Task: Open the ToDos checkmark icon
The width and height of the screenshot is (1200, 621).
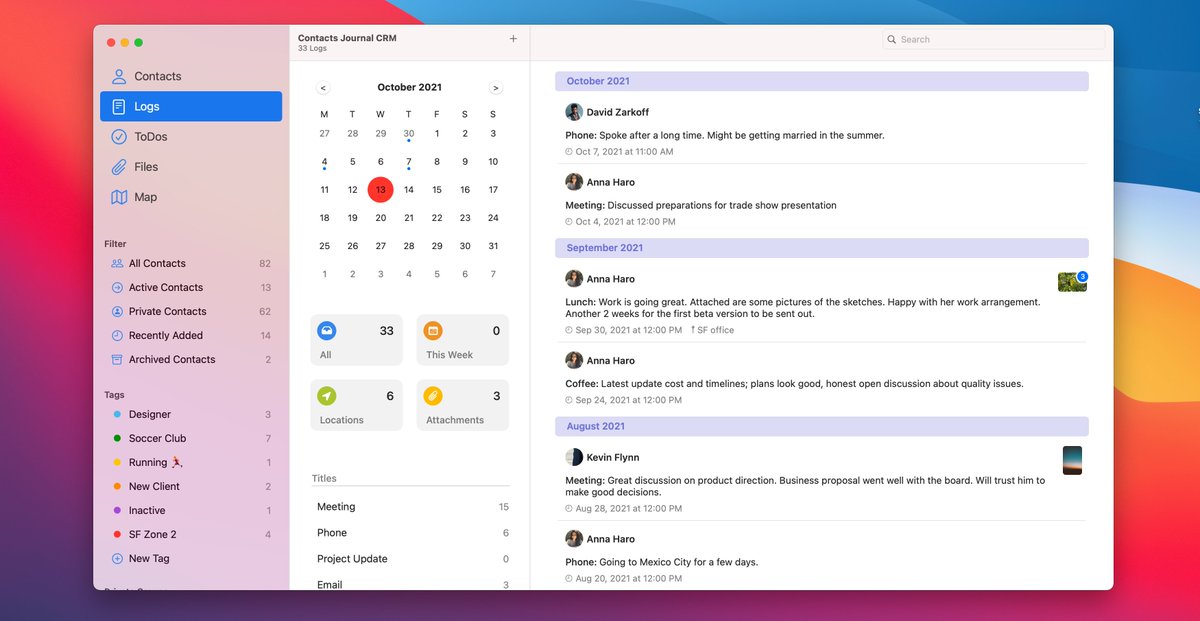Action: pos(119,137)
